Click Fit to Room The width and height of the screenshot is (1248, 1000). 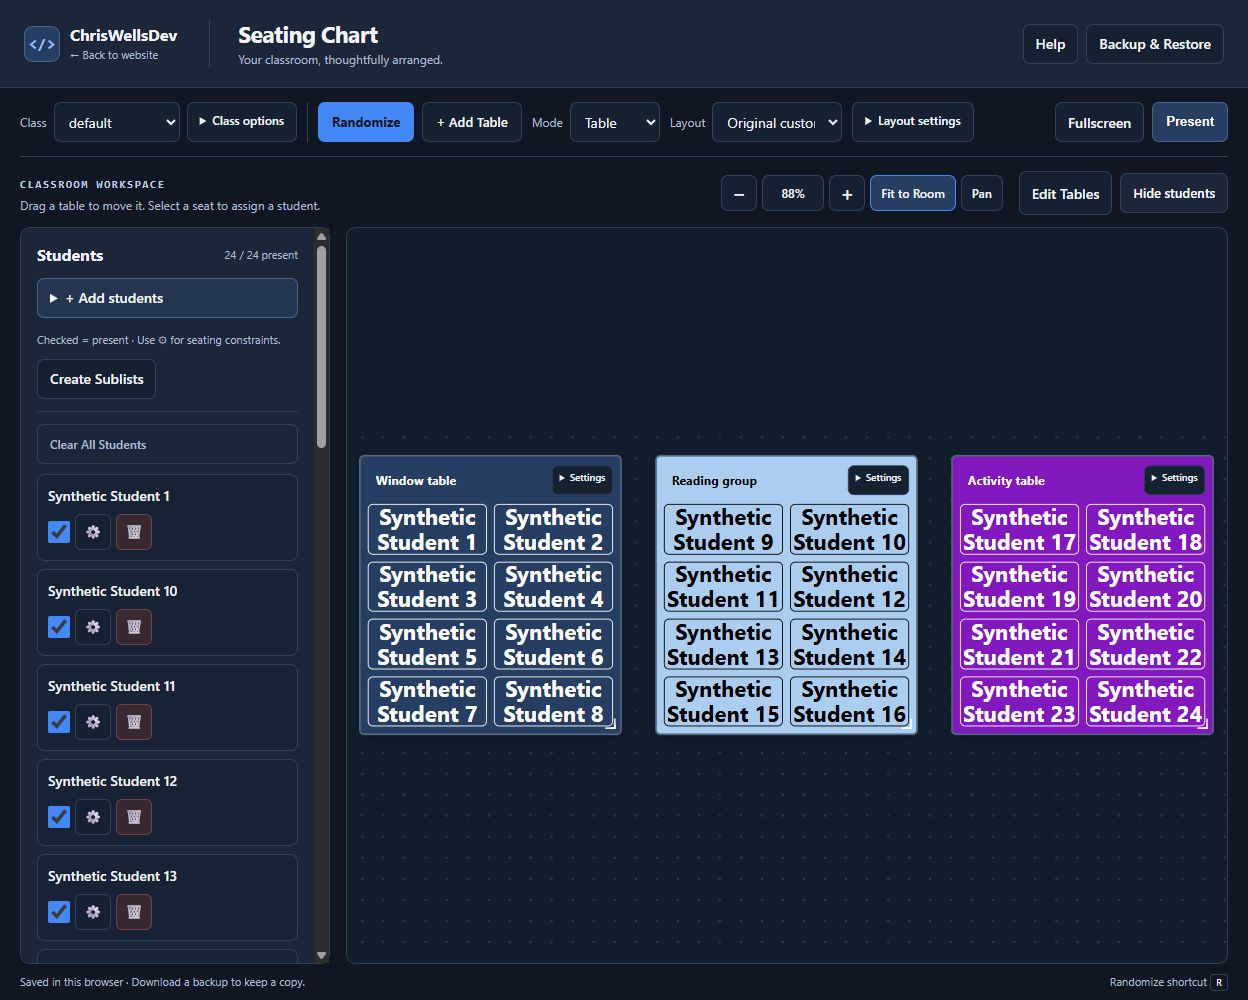click(913, 194)
